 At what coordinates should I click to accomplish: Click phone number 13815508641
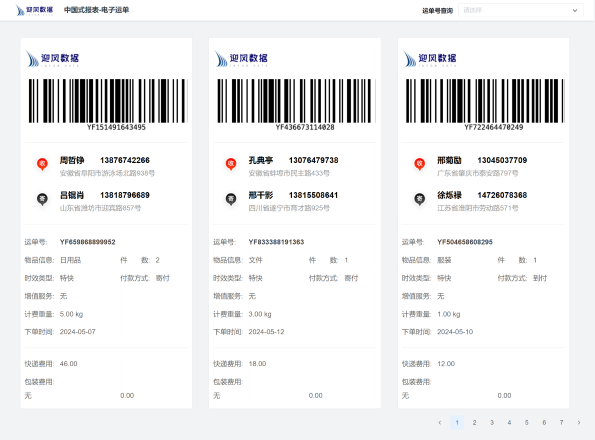313,195
